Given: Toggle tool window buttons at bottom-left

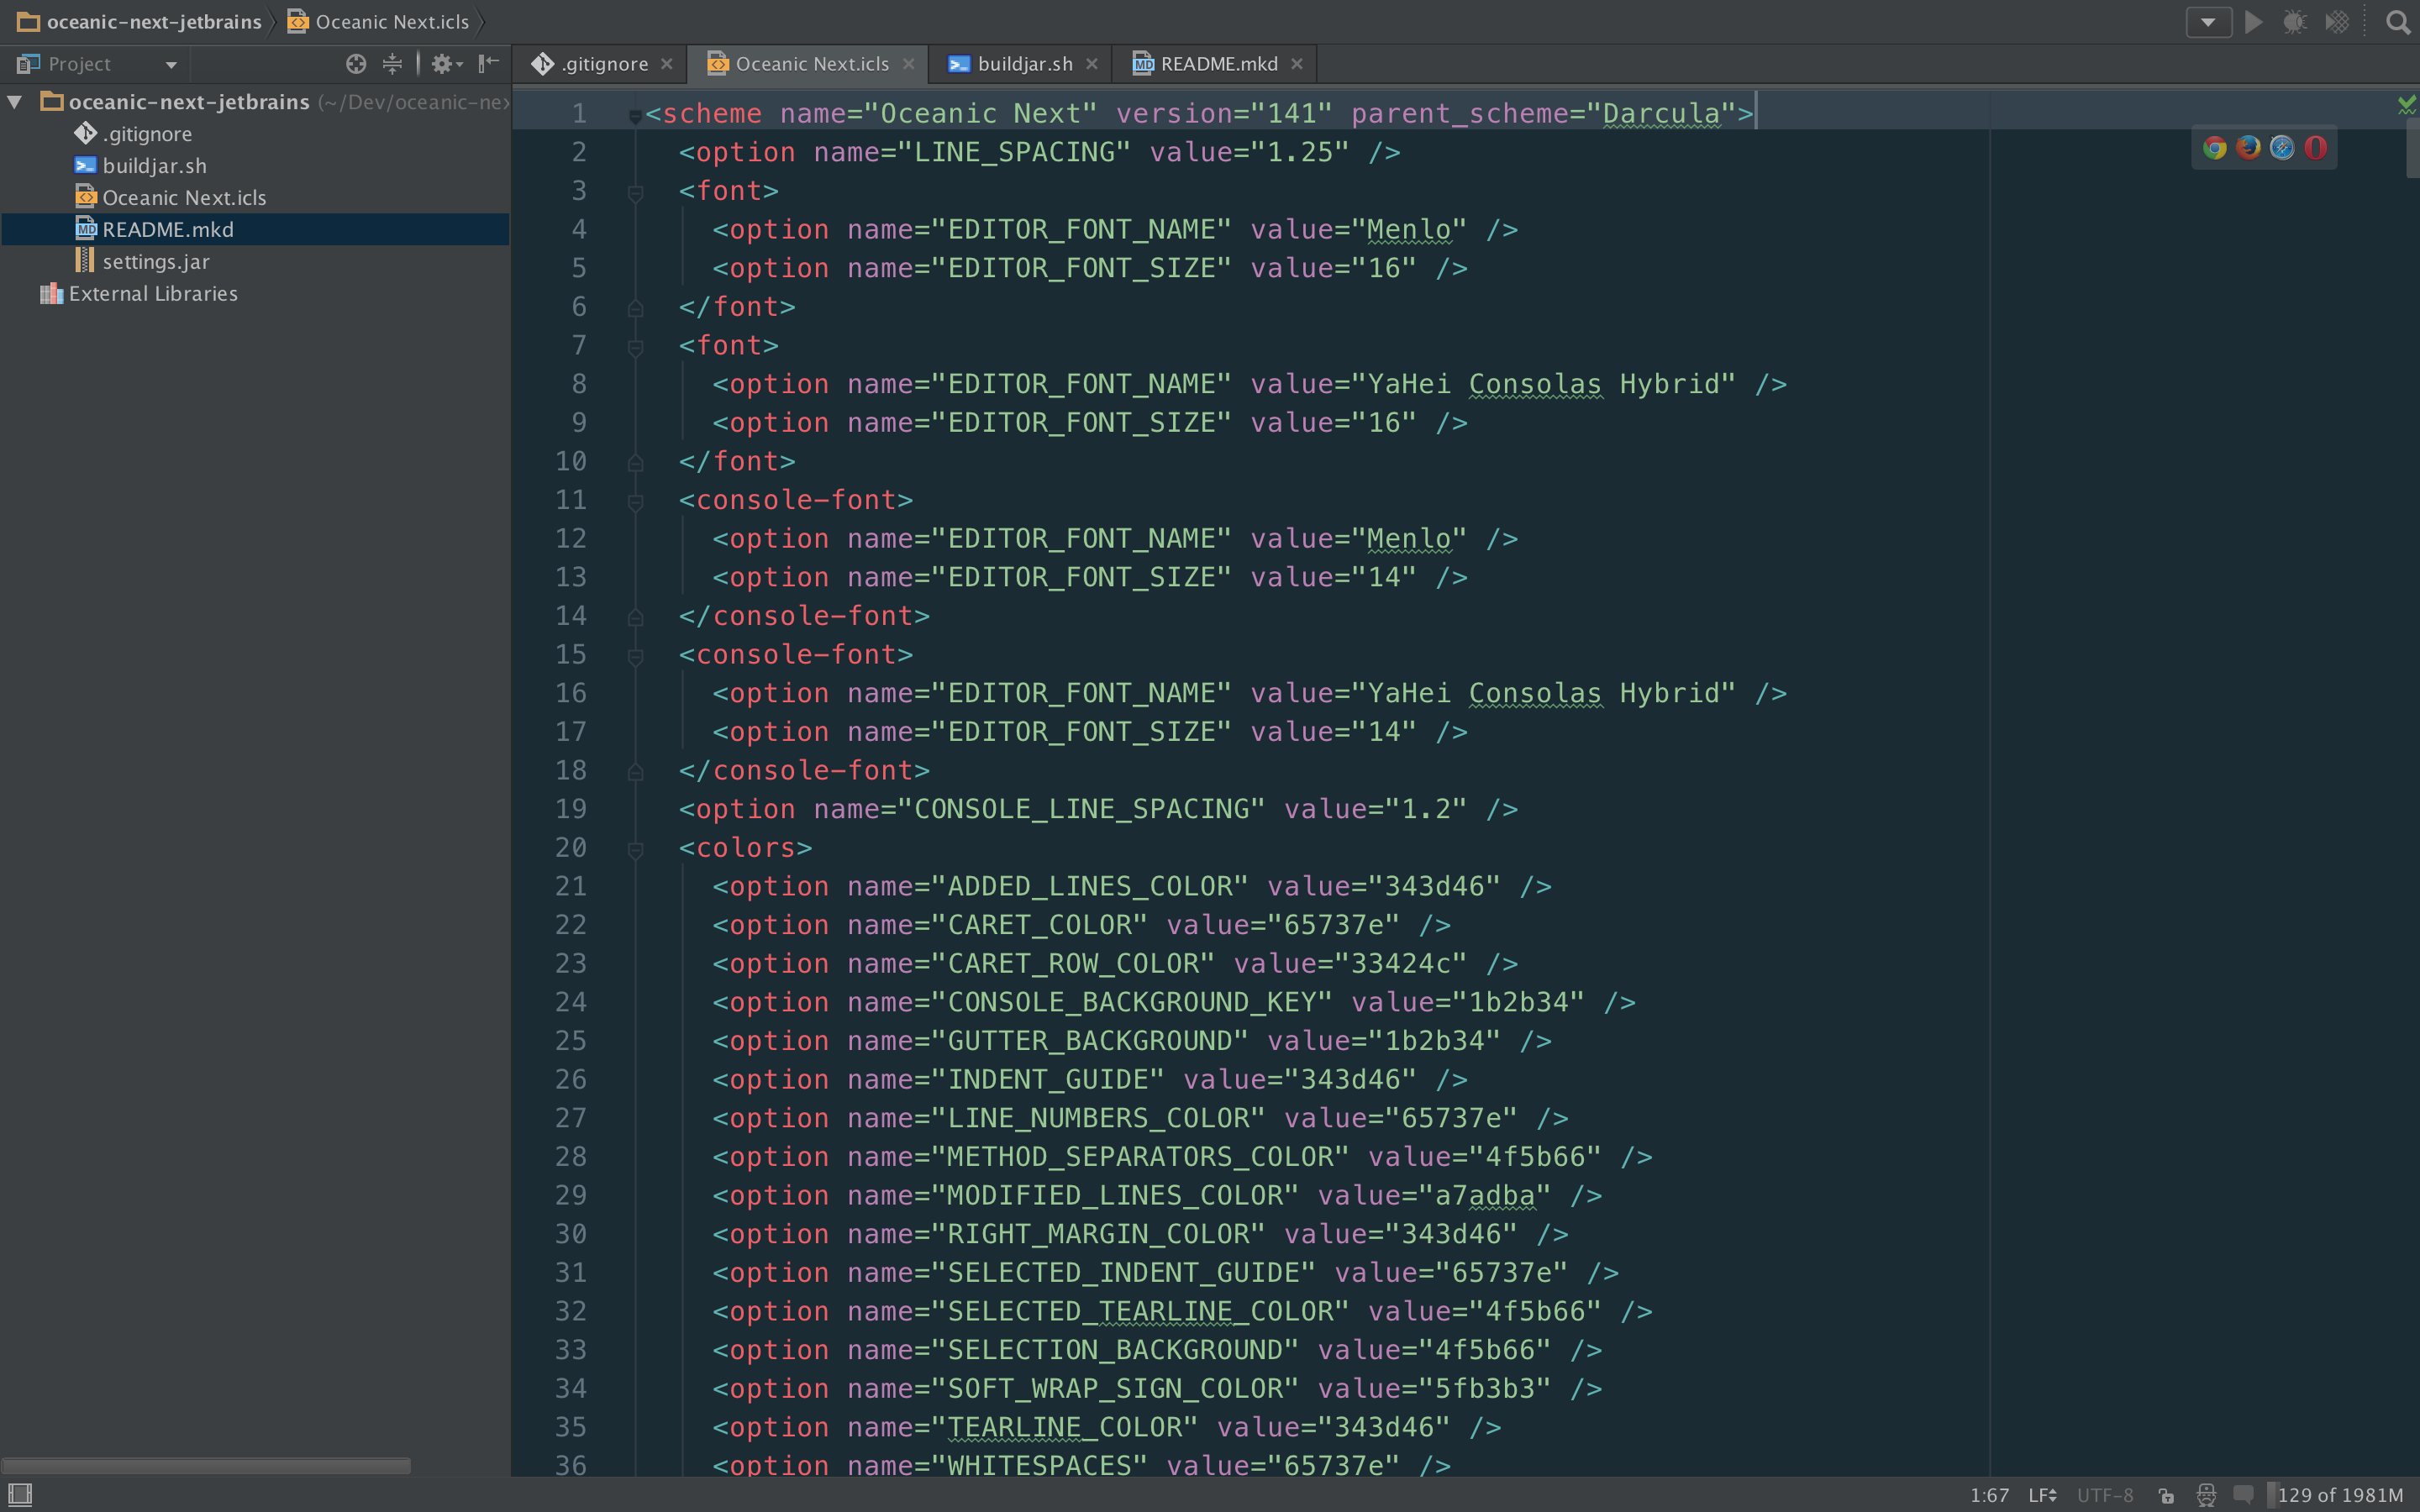Looking at the screenshot, I should click(20, 1494).
